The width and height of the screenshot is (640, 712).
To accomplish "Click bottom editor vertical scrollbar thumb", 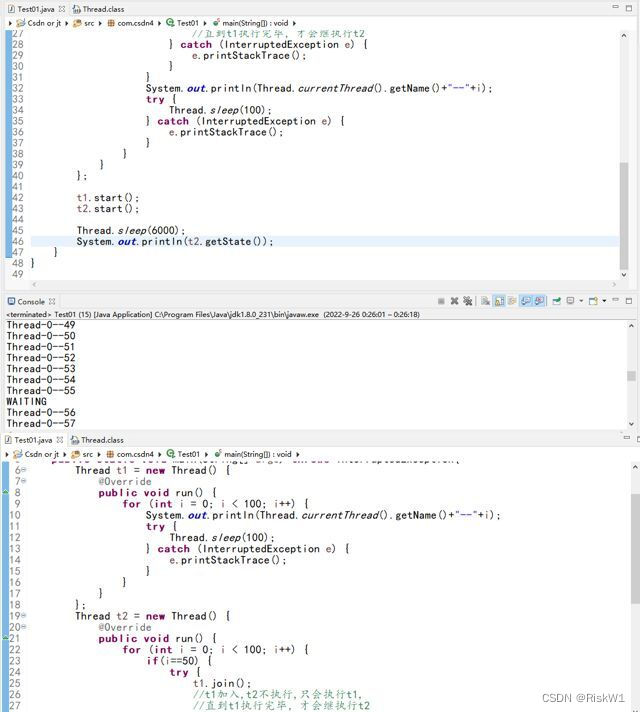I will point(635,549).
